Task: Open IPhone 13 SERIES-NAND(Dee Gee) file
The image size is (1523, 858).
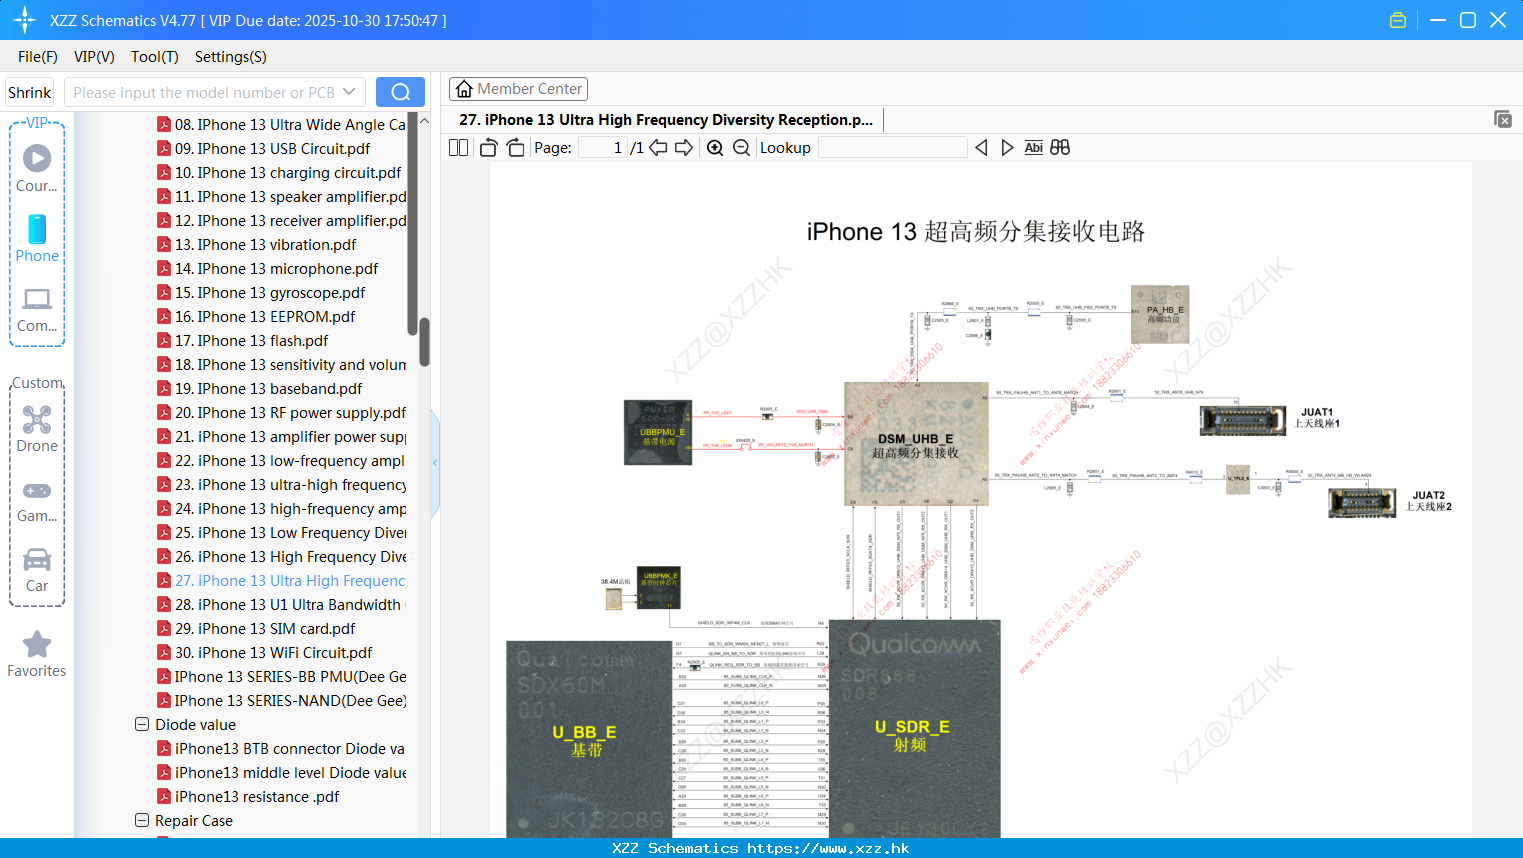Action: coord(282,700)
